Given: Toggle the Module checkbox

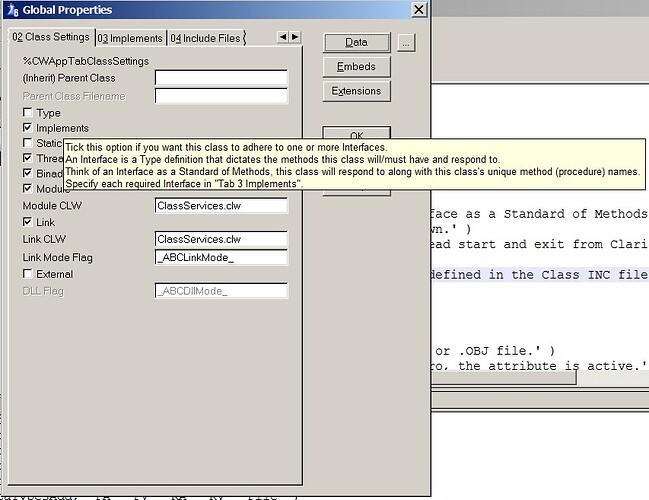Looking at the screenshot, I should click(x=28, y=188).
